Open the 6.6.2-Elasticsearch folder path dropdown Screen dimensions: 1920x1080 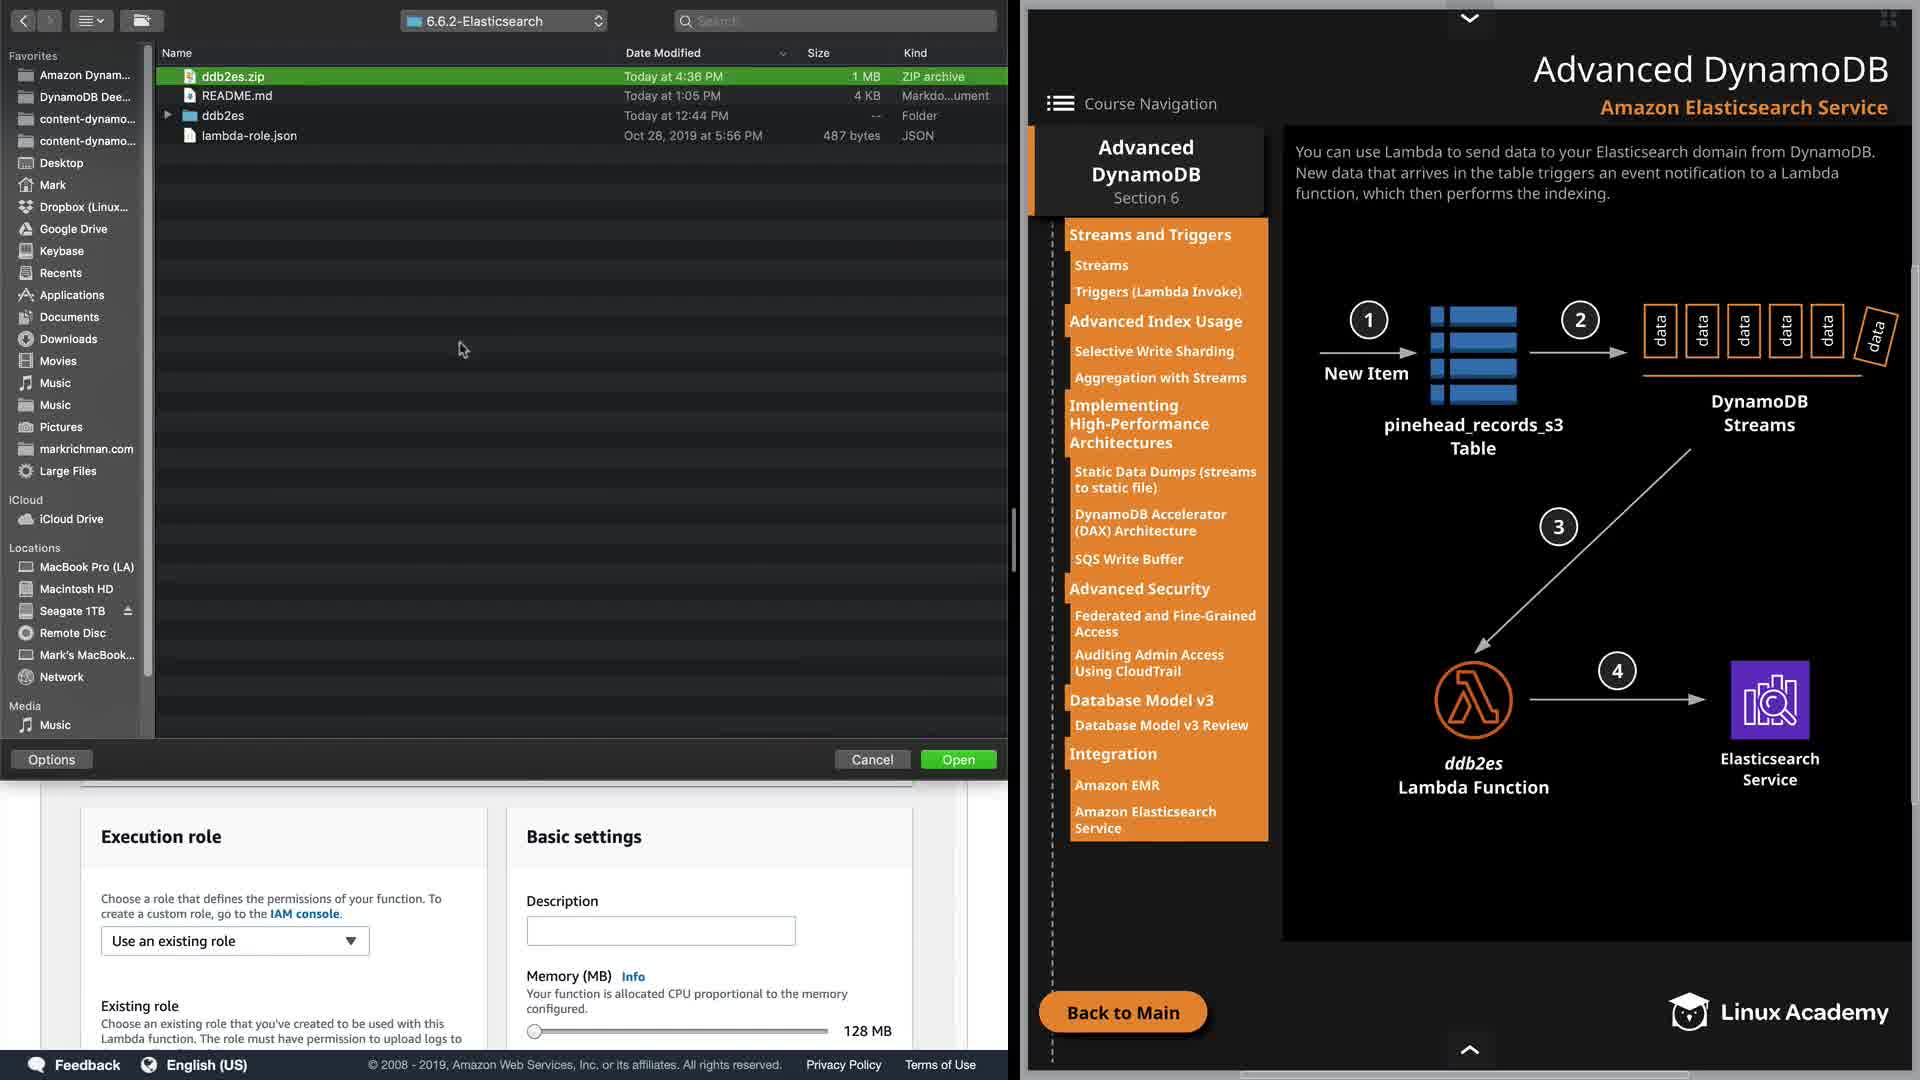[504, 21]
